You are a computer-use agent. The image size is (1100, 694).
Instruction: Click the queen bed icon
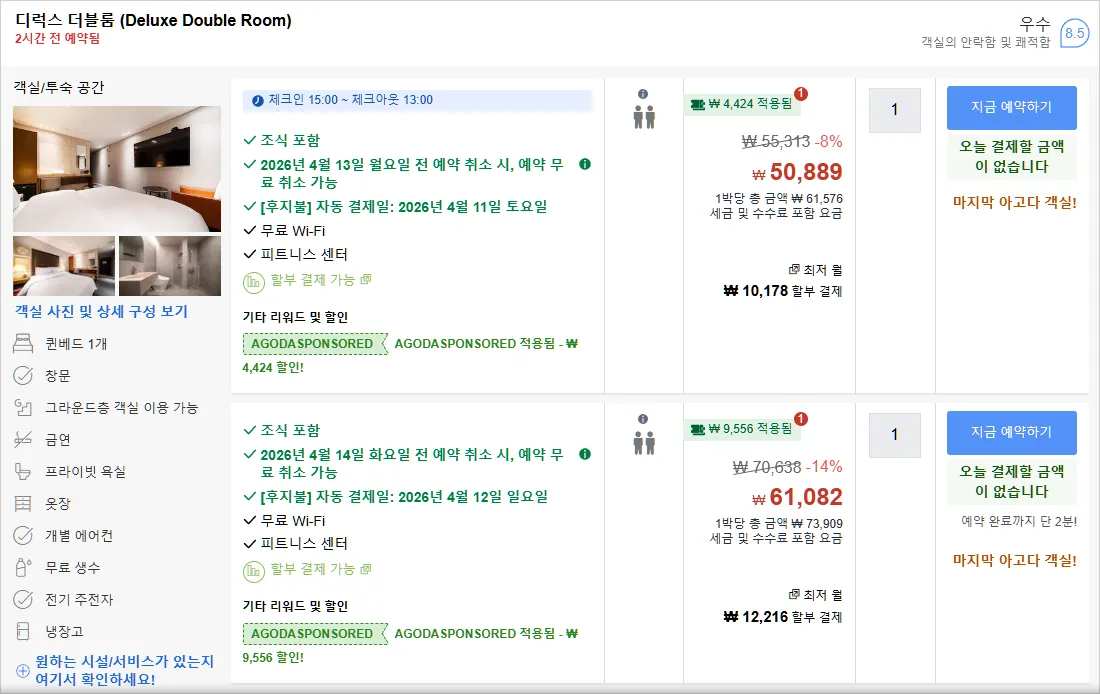click(x=23, y=343)
